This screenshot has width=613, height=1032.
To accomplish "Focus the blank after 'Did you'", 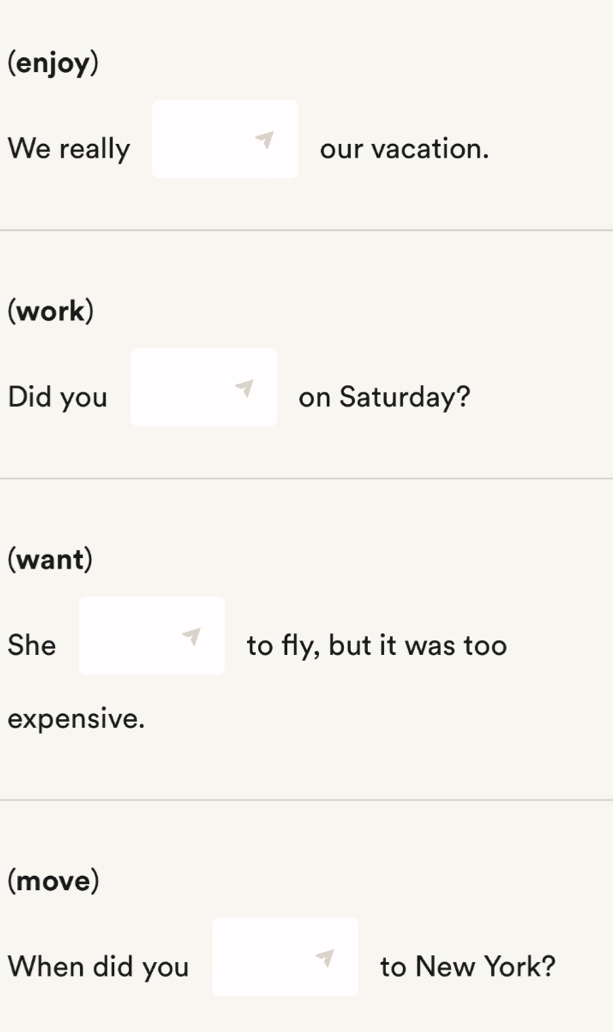I will pyautogui.click(x=204, y=387).
